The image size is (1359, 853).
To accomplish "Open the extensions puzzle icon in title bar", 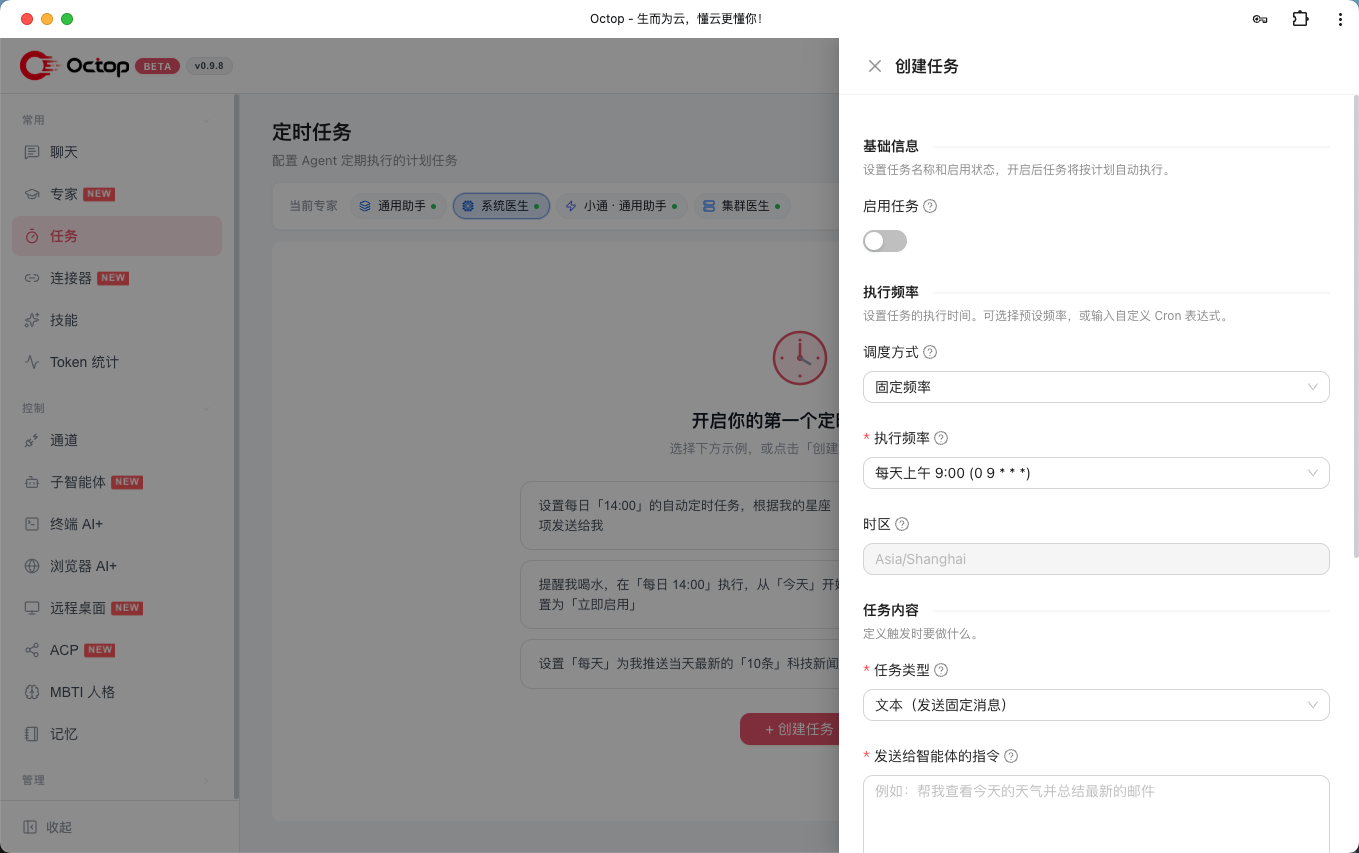I will [x=1300, y=18].
